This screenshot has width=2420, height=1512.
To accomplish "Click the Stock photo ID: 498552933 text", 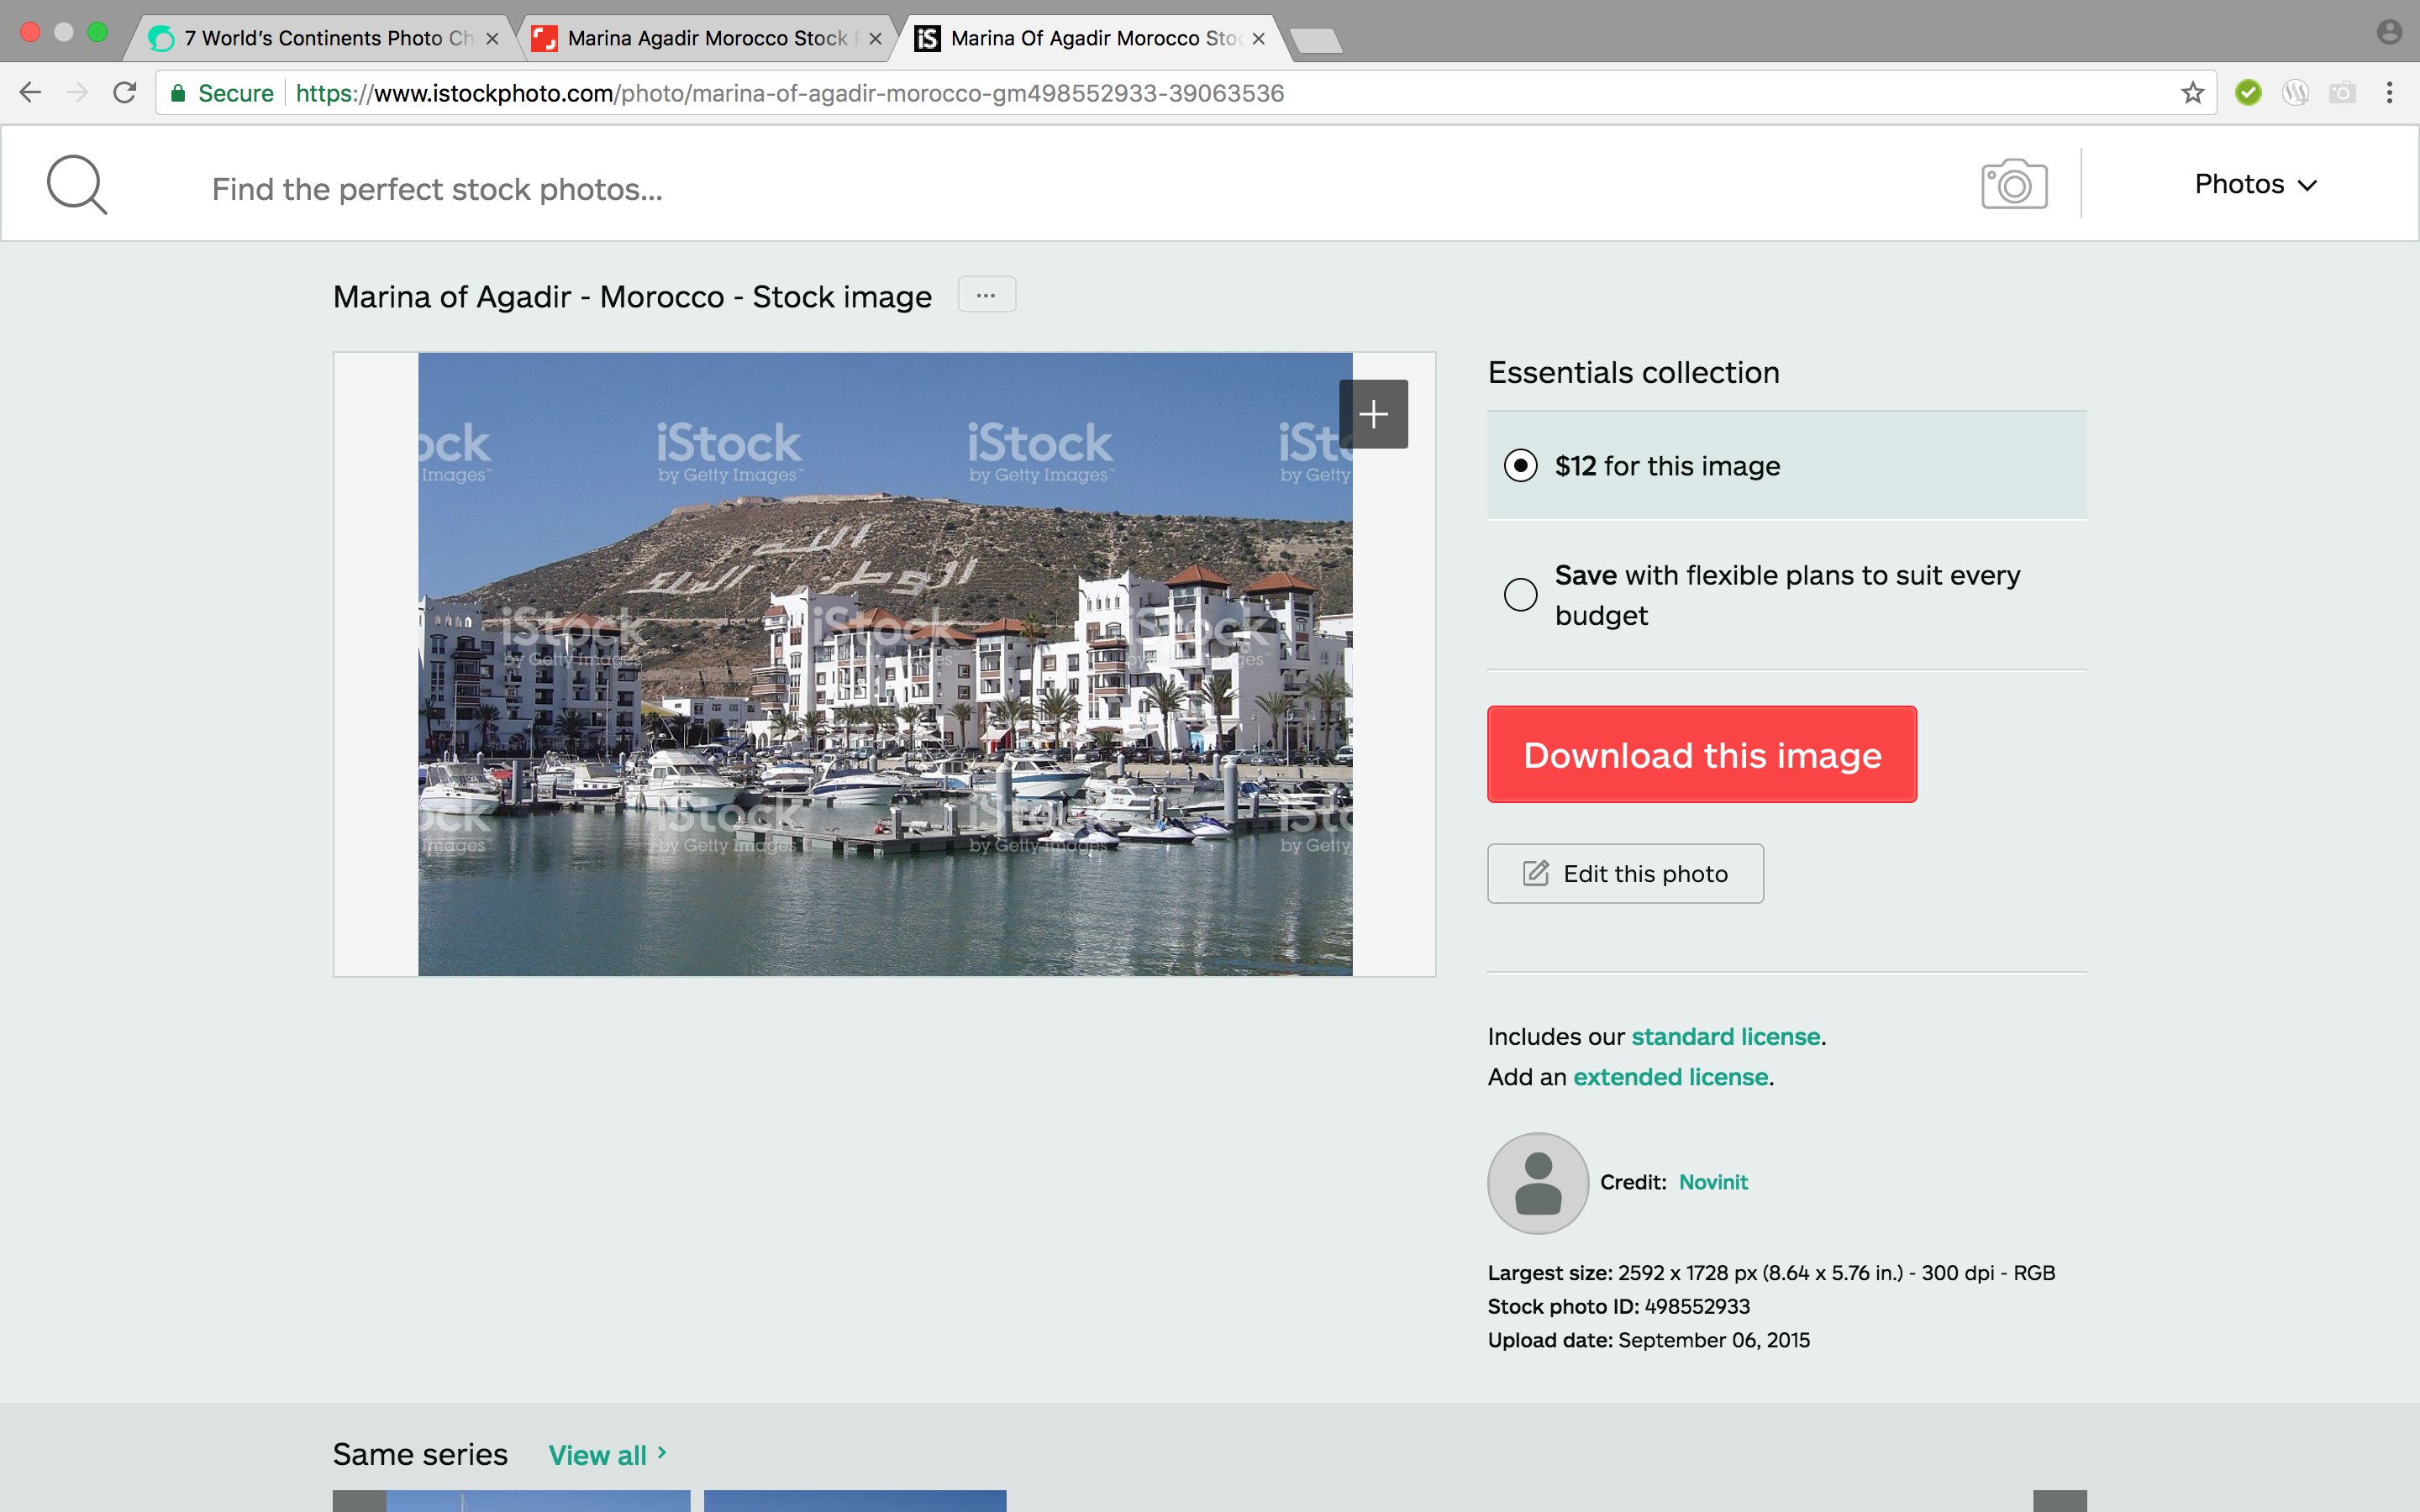I will coord(1618,1307).
